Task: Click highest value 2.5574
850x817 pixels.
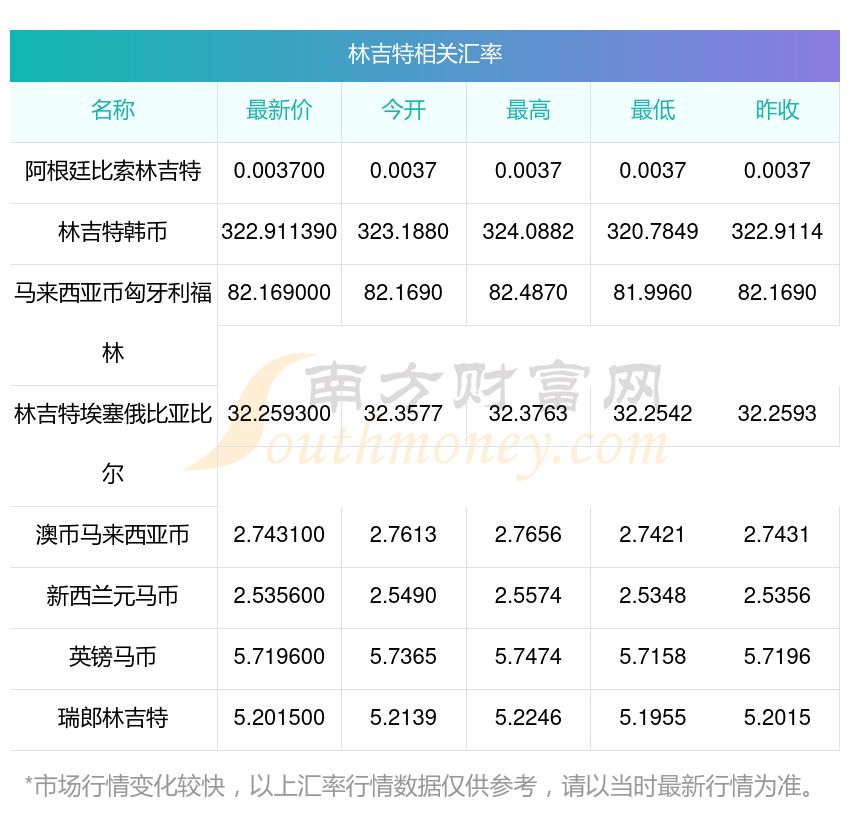Action: pyautogui.click(x=528, y=596)
